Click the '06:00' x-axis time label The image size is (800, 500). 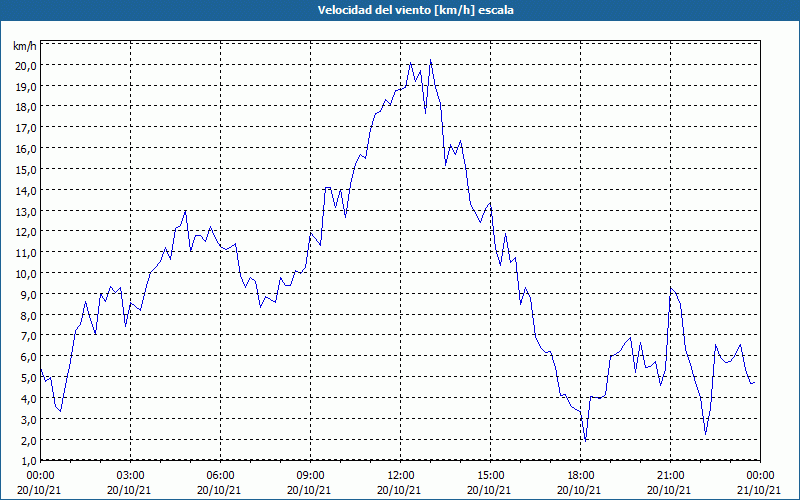(x=220, y=476)
